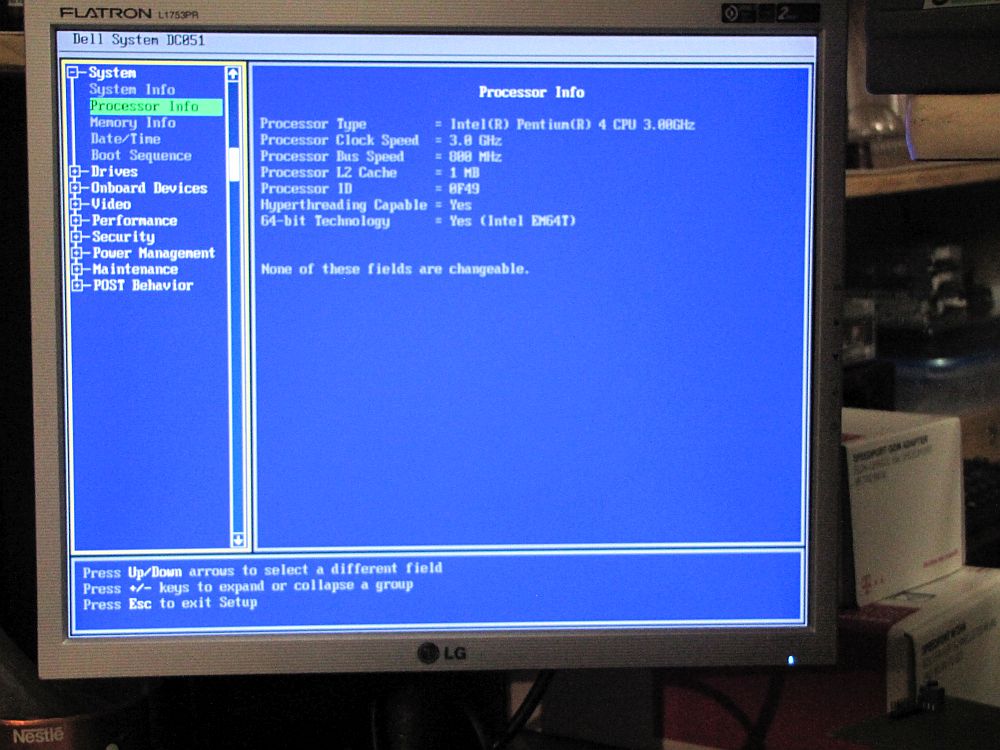Click the '+/- keys to expand or collapse' hint
This screenshot has height=750, width=1000.
point(248,587)
